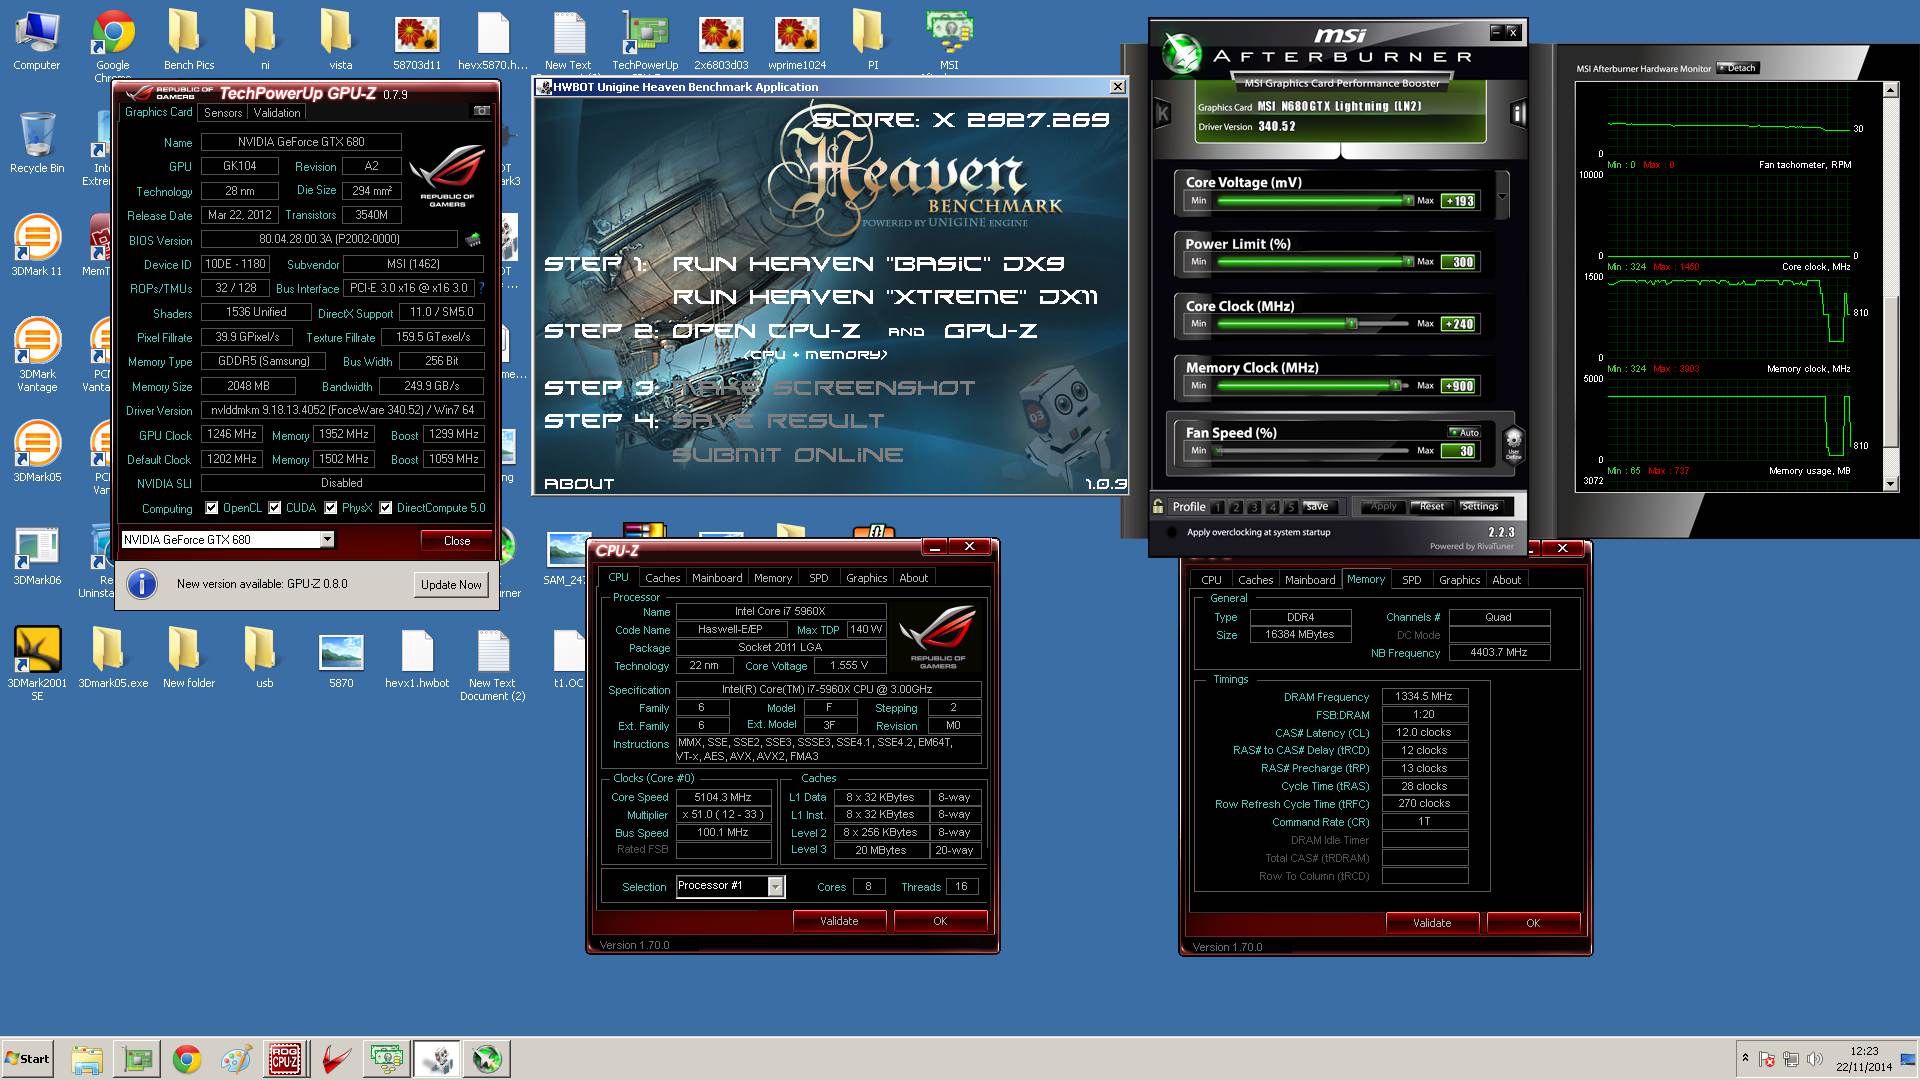Open the hevx1.hwbot file on desktop
The image size is (1920, 1080).
pos(417,659)
